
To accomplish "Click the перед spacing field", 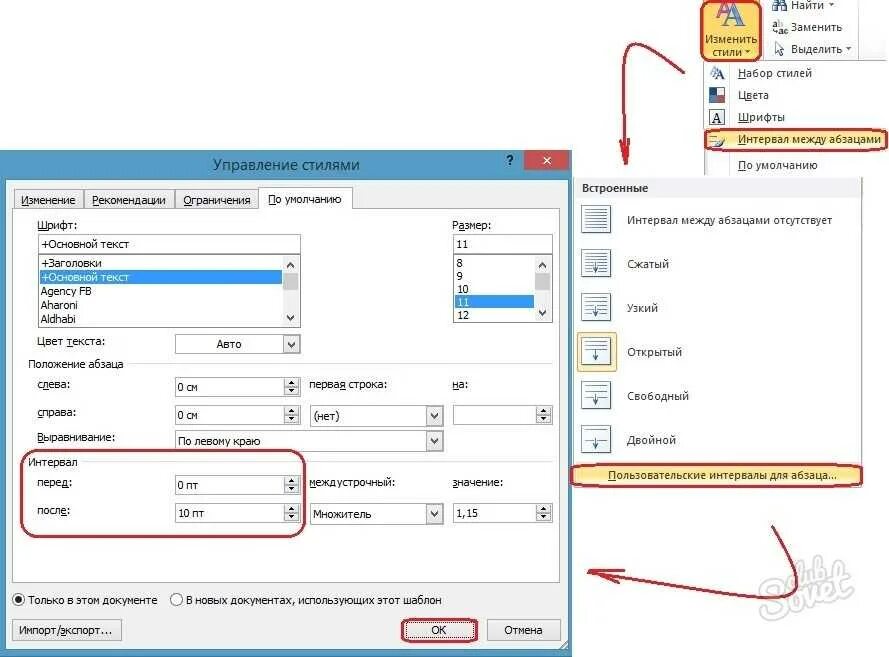I will [x=230, y=485].
